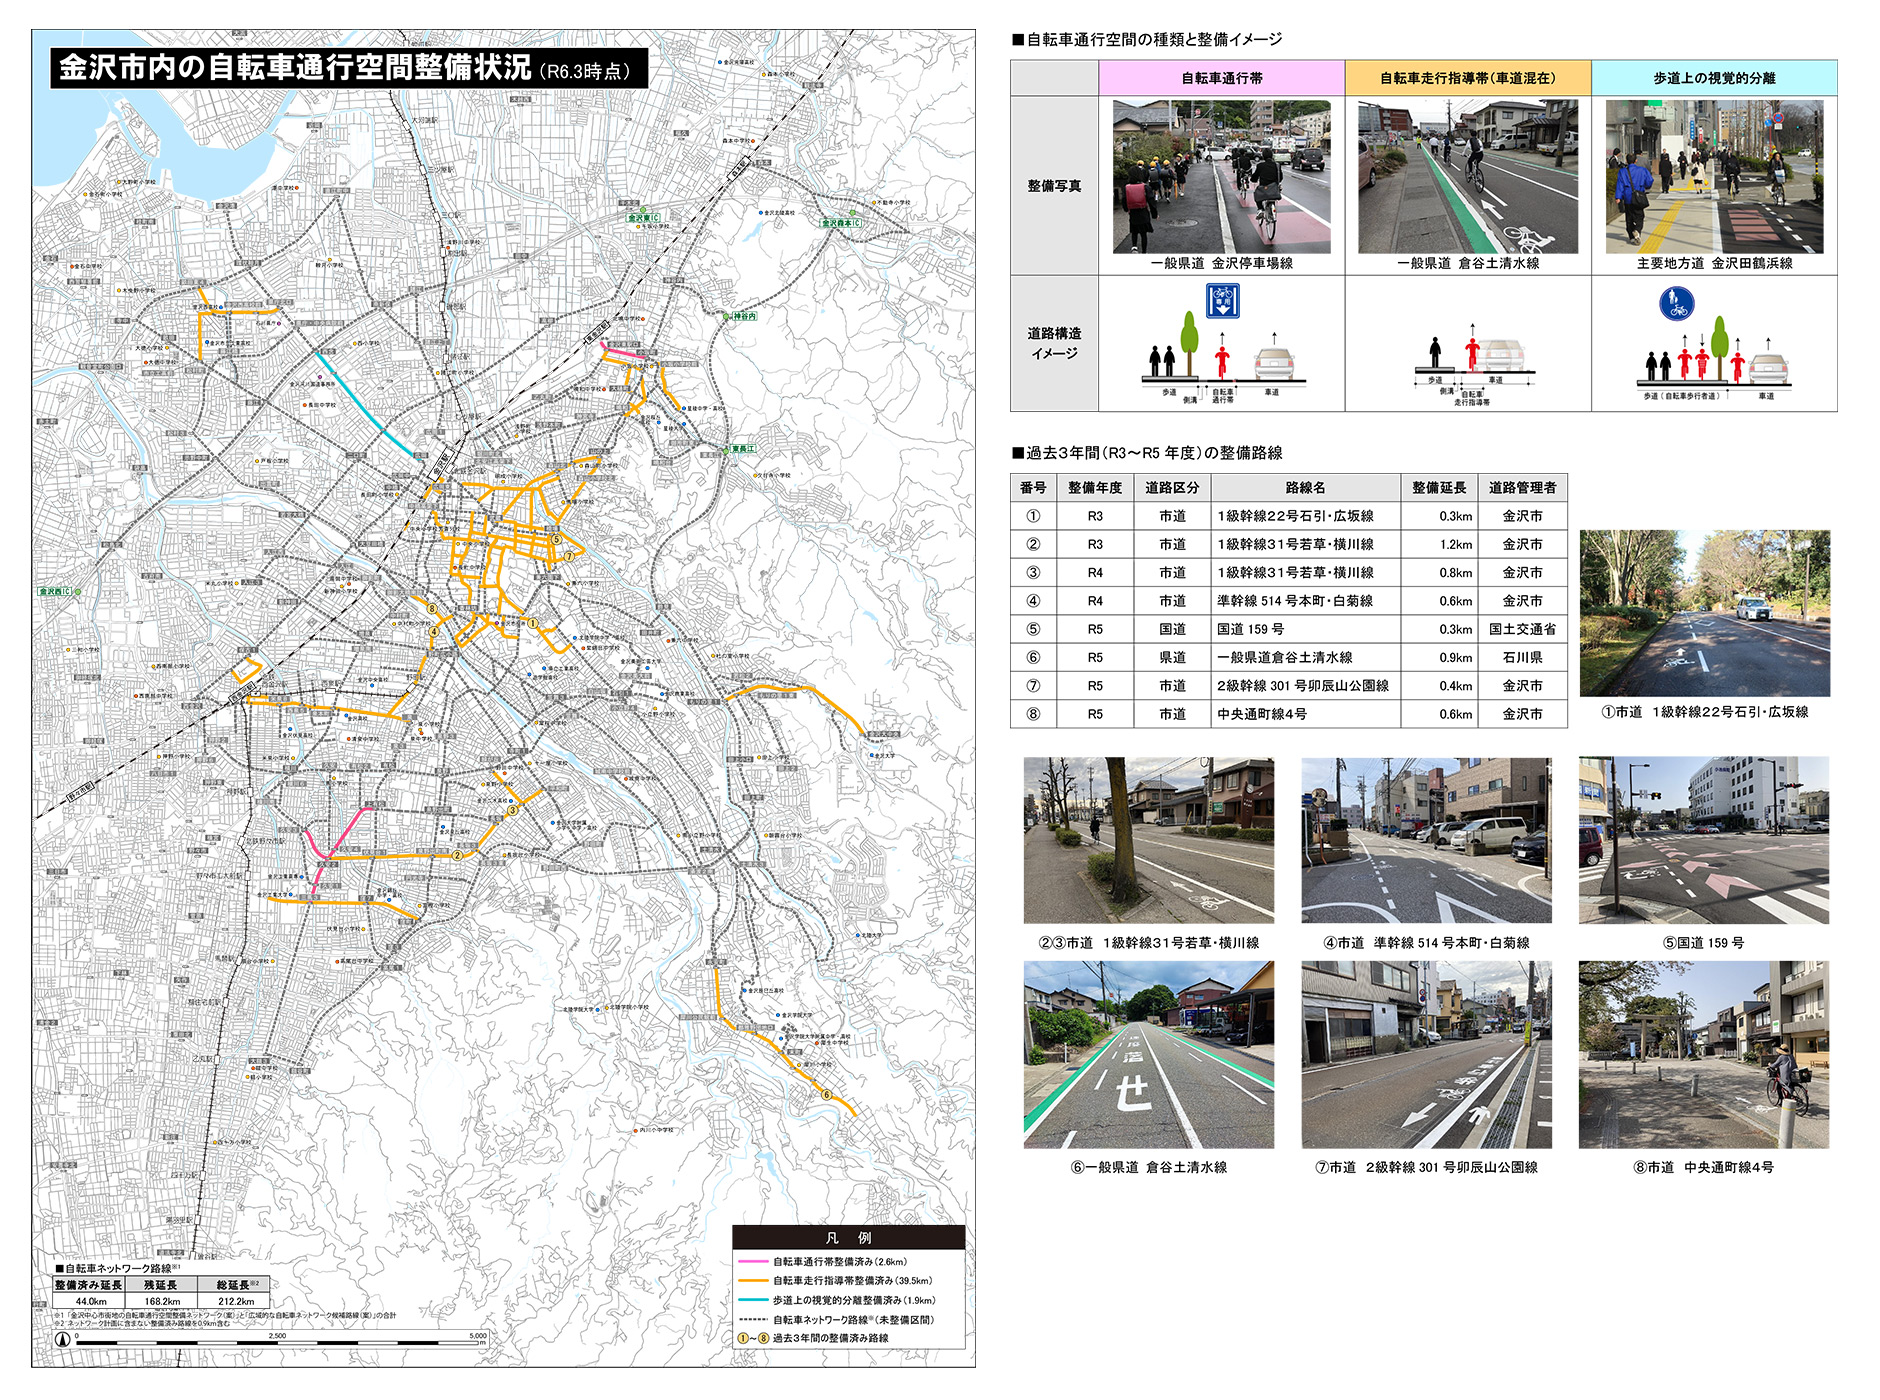This screenshot has width=1880, height=1400.
Task: Open the ②③市道 1級幹線31号若草・横川線 photo
Action: click(1149, 840)
